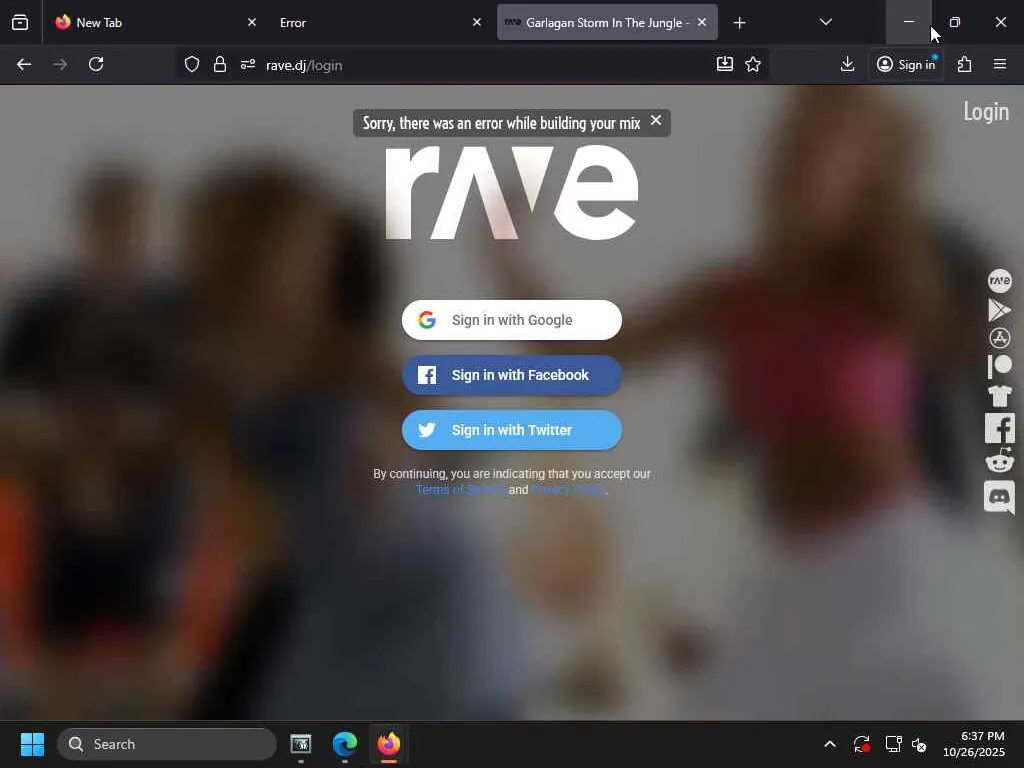Open the first pinned taskbar app

point(300,744)
